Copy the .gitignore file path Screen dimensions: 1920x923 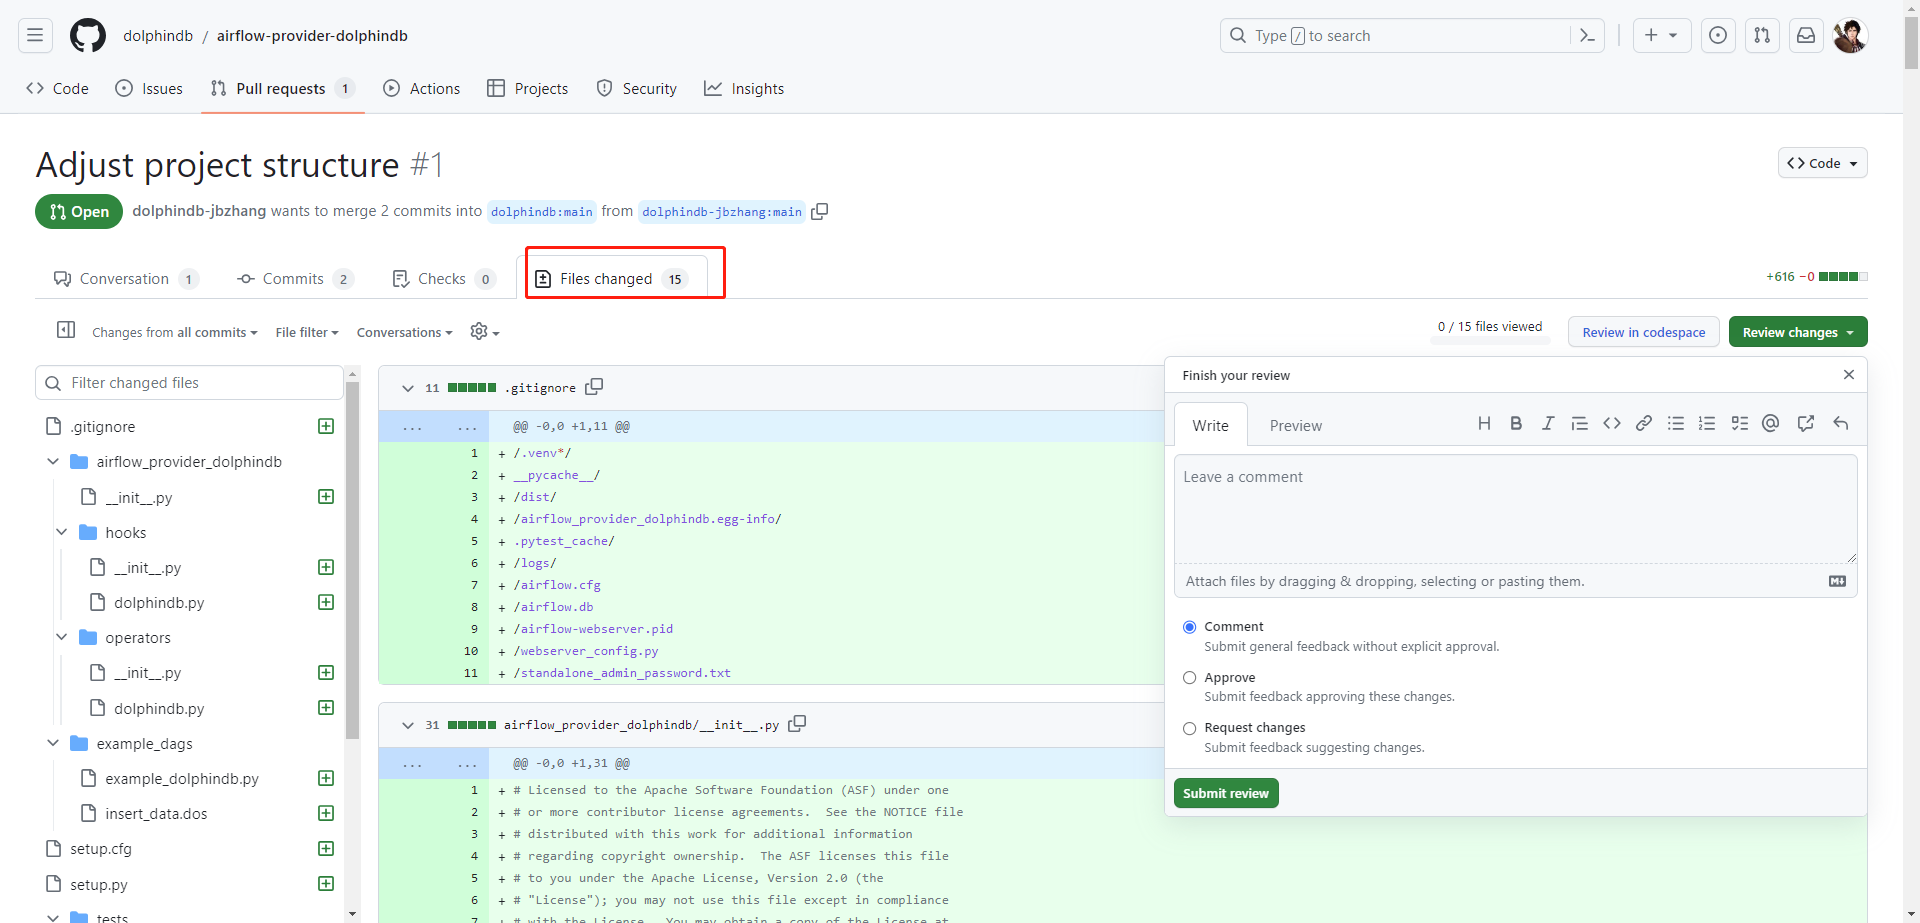coord(594,387)
